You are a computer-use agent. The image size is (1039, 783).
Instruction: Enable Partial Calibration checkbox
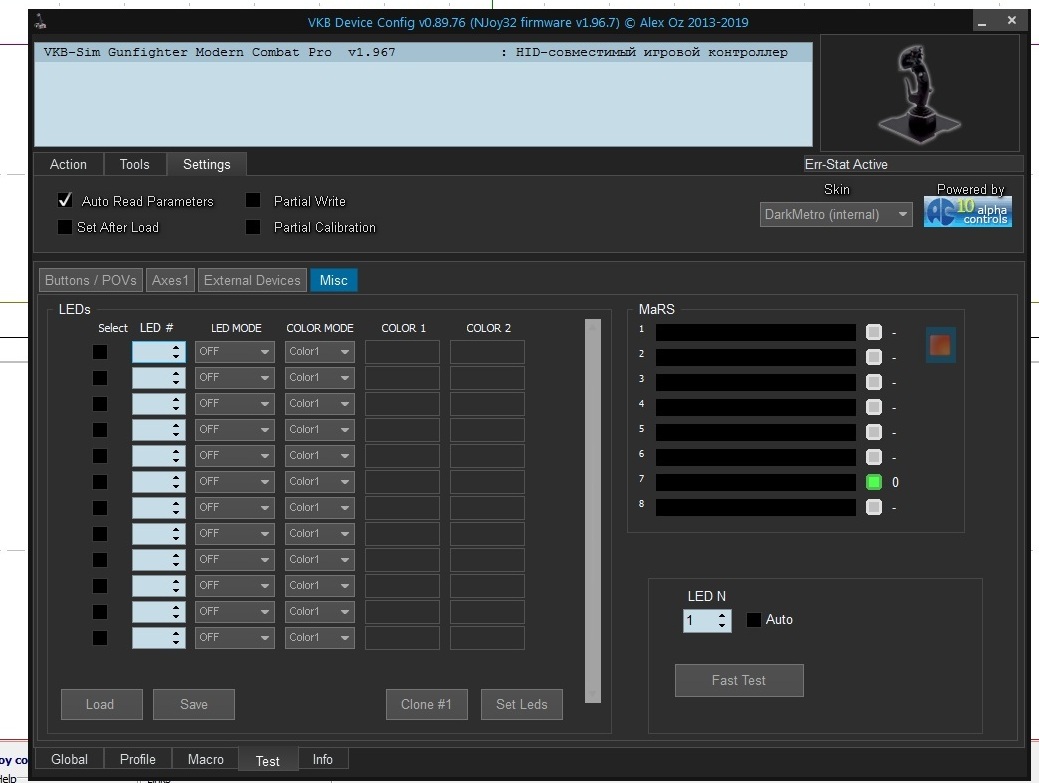[253, 227]
